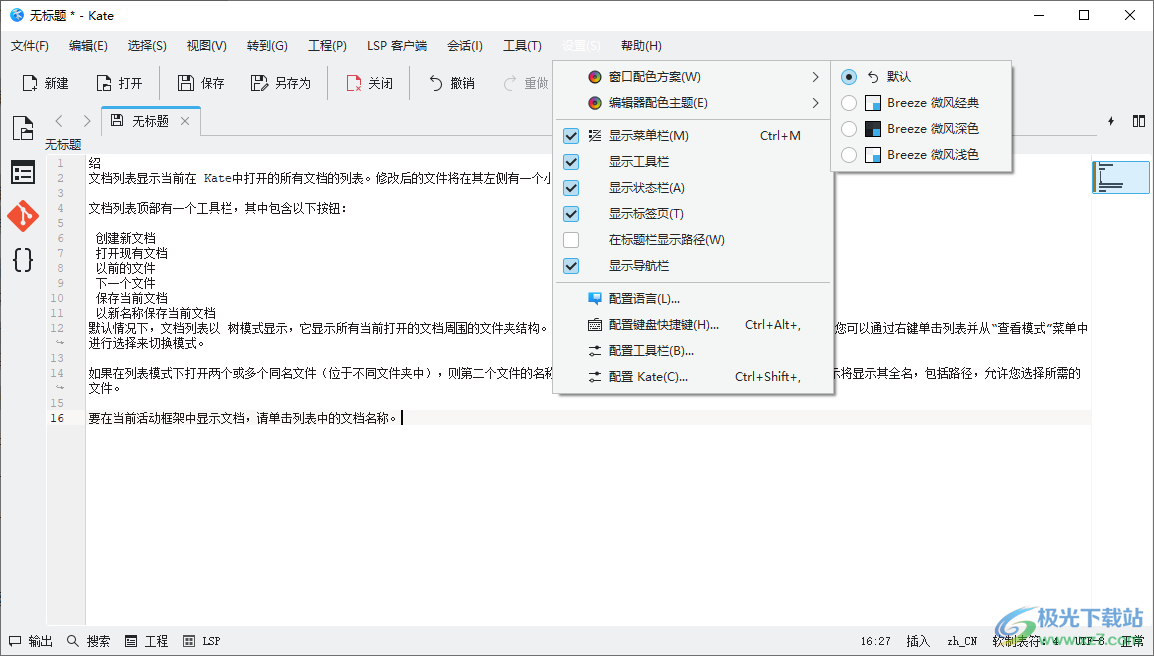The image size is (1154, 656).
Task: Open the 工程(P) menu
Action: (328, 46)
